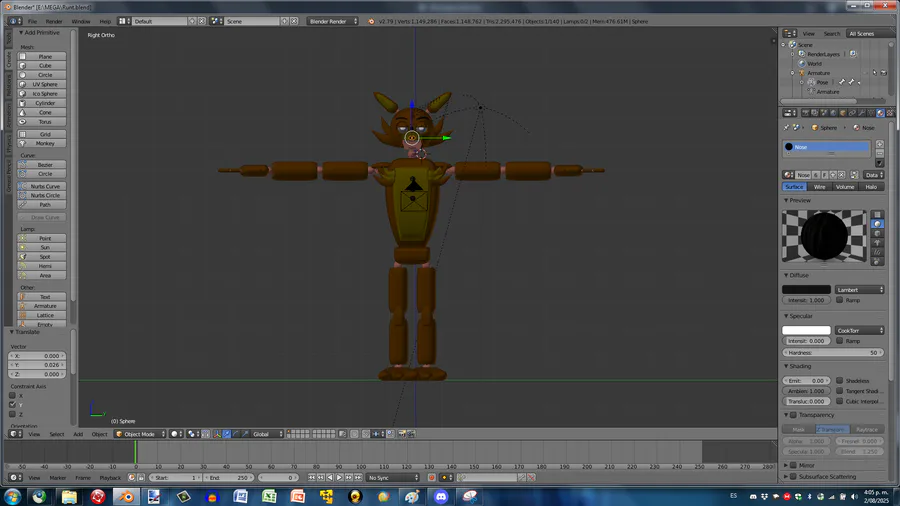
Task: Select the Render properties camera tab icon
Action: pyautogui.click(x=805, y=113)
